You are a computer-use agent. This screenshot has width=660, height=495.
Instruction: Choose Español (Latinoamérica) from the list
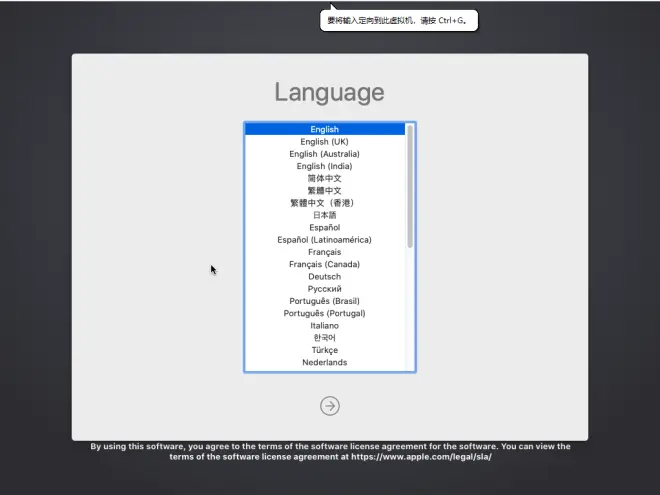324,240
